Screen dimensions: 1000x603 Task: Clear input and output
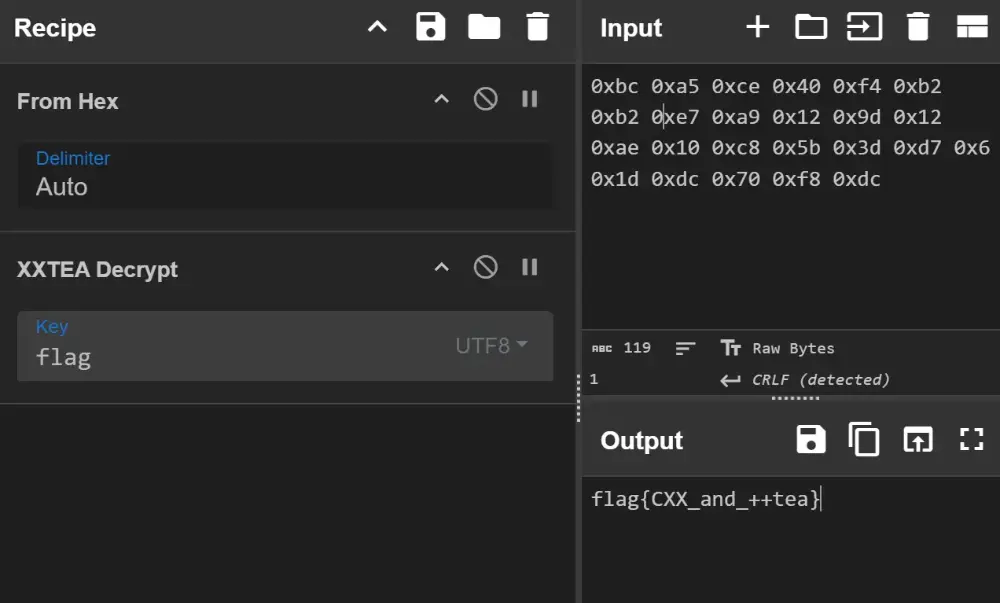click(918, 27)
